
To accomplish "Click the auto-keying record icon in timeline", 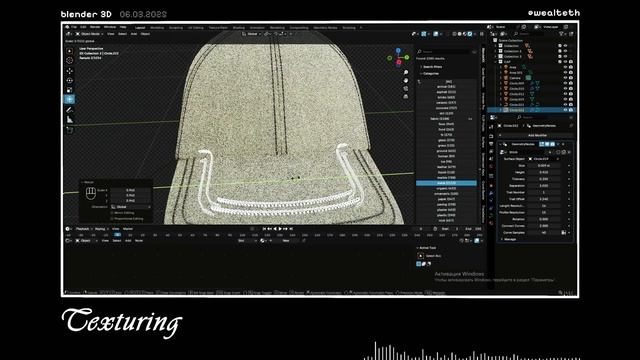I will (252, 229).
